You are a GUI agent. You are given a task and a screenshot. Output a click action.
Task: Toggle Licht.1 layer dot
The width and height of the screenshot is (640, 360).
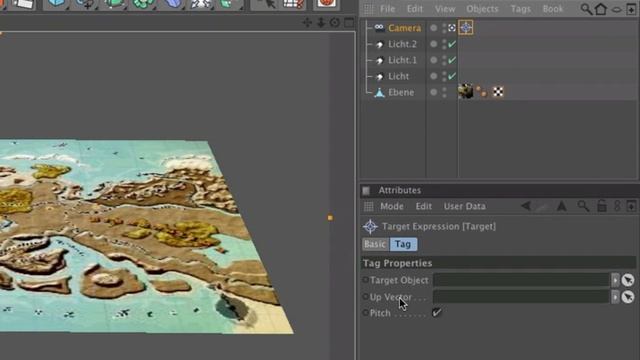coord(433,60)
